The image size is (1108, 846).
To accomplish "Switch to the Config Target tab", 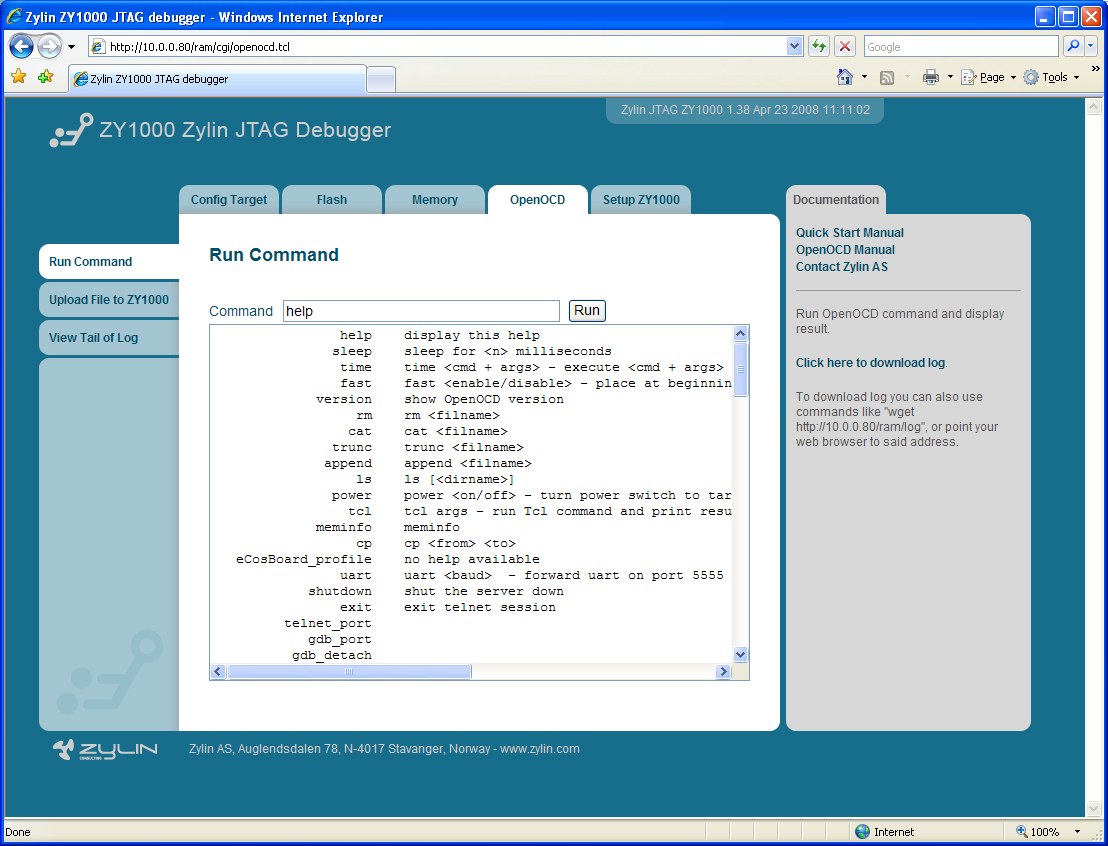I will coord(229,199).
